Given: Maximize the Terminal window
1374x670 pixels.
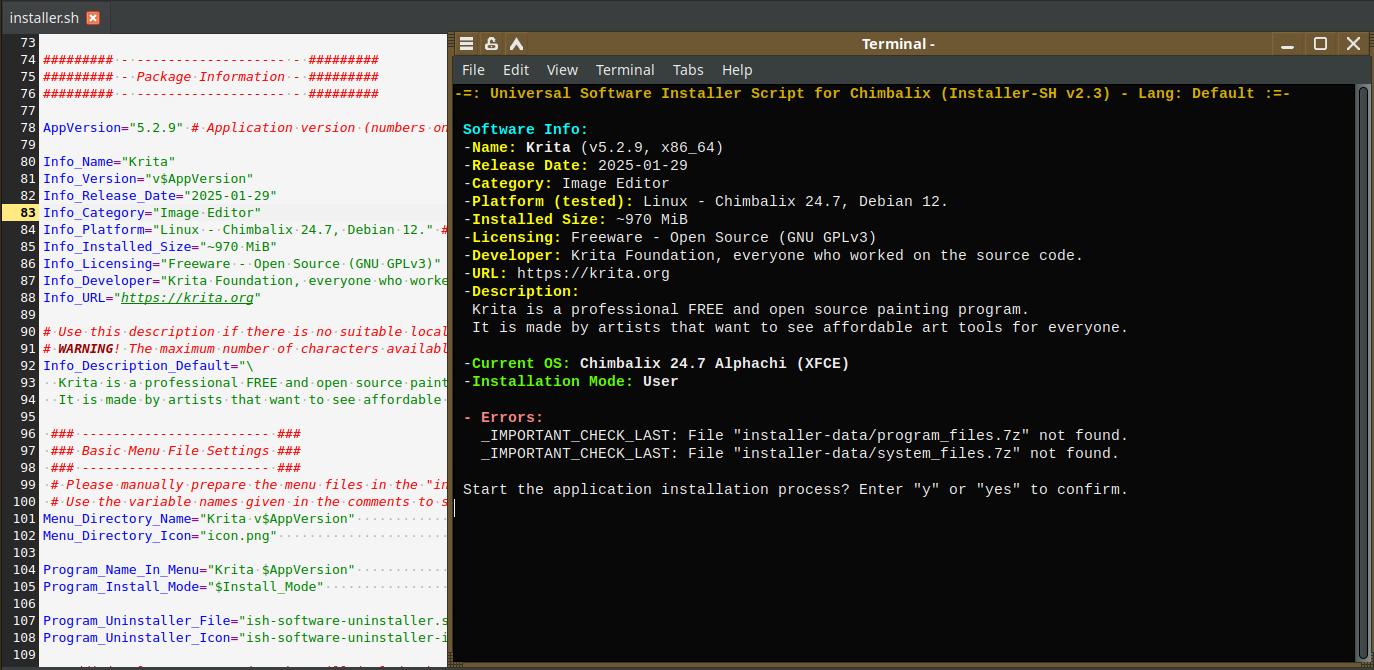Looking at the screenshot, I should coord(1320,43).
